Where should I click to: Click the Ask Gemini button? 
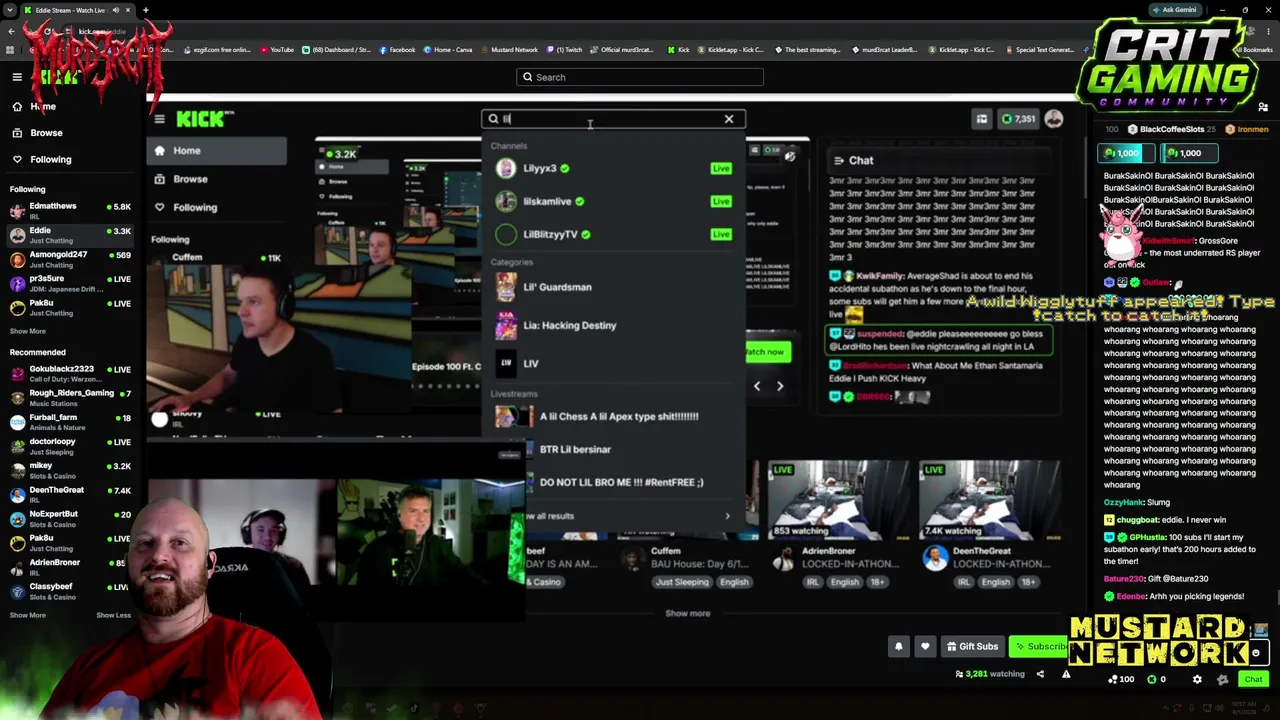(1174, 10)
